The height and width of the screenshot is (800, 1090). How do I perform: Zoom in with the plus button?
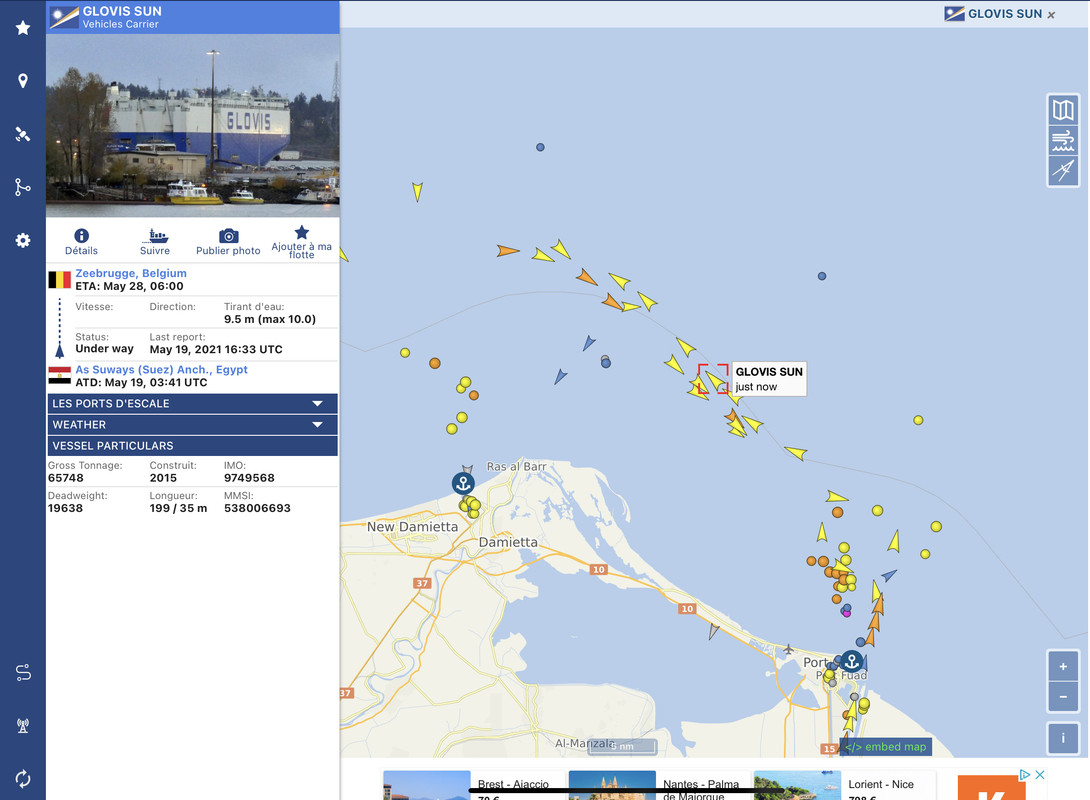click(x=1063, y=667)
